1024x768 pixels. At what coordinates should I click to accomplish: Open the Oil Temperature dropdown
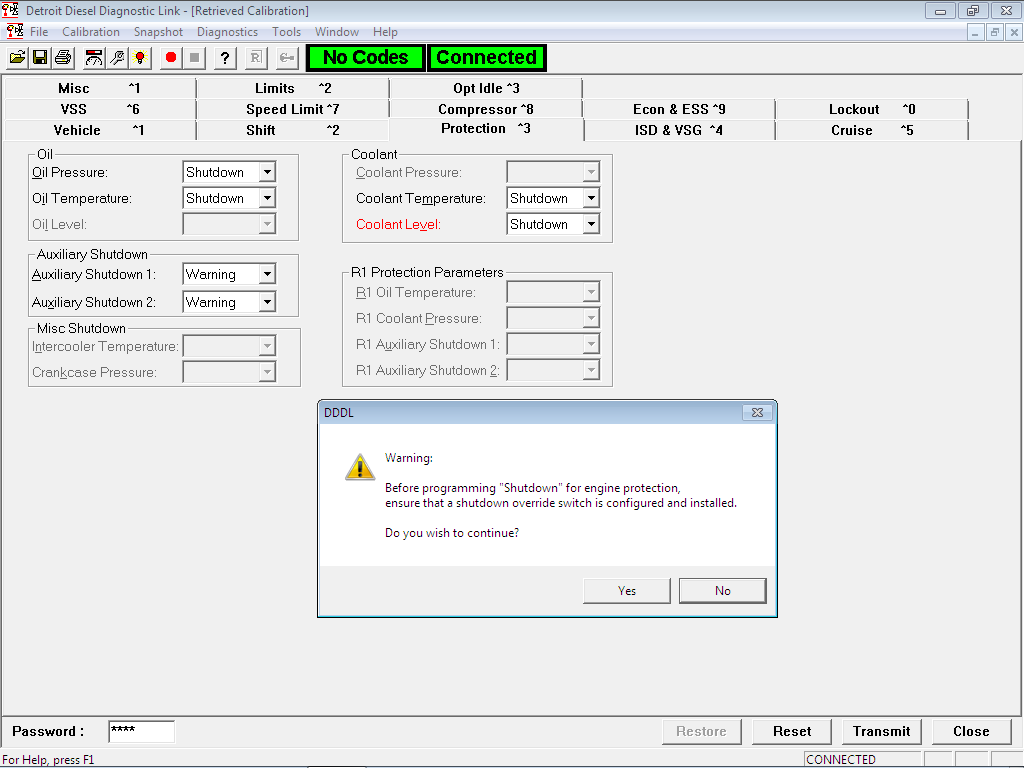pos(267,199)
